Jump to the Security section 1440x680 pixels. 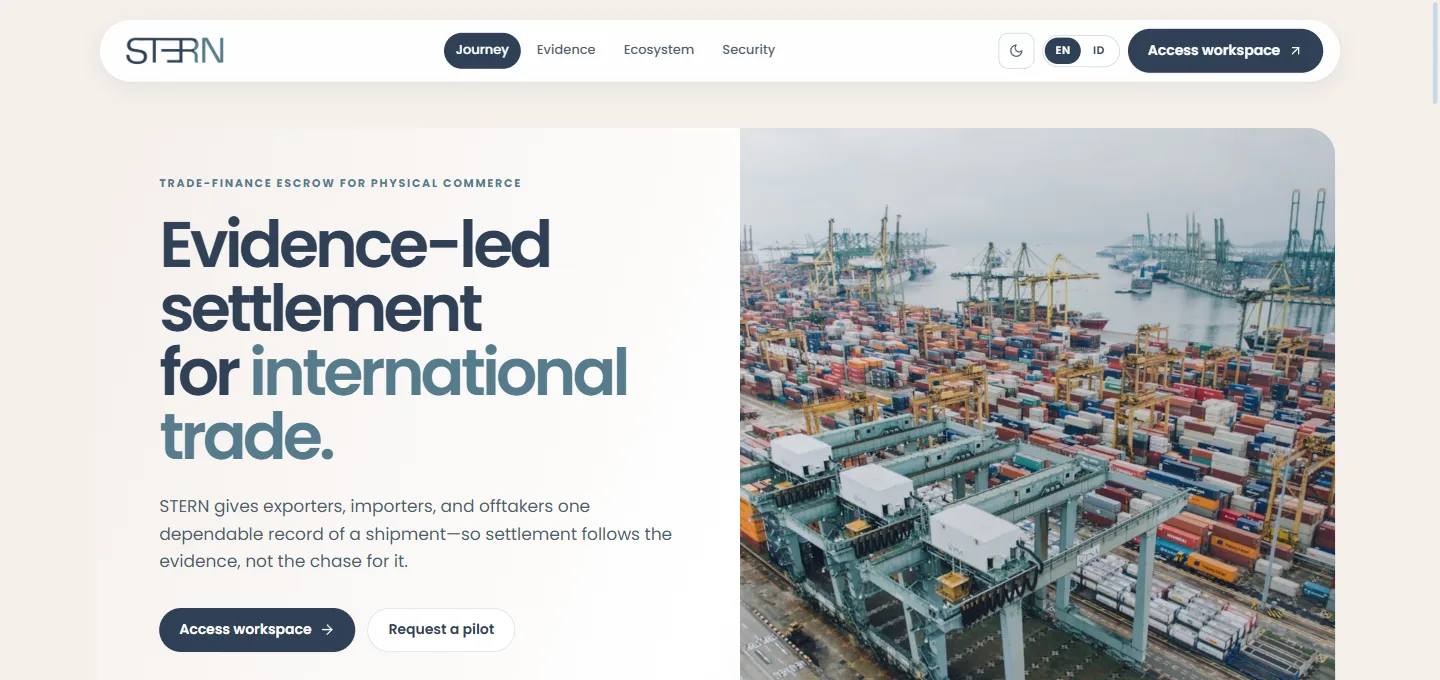(x=748, y=50)
